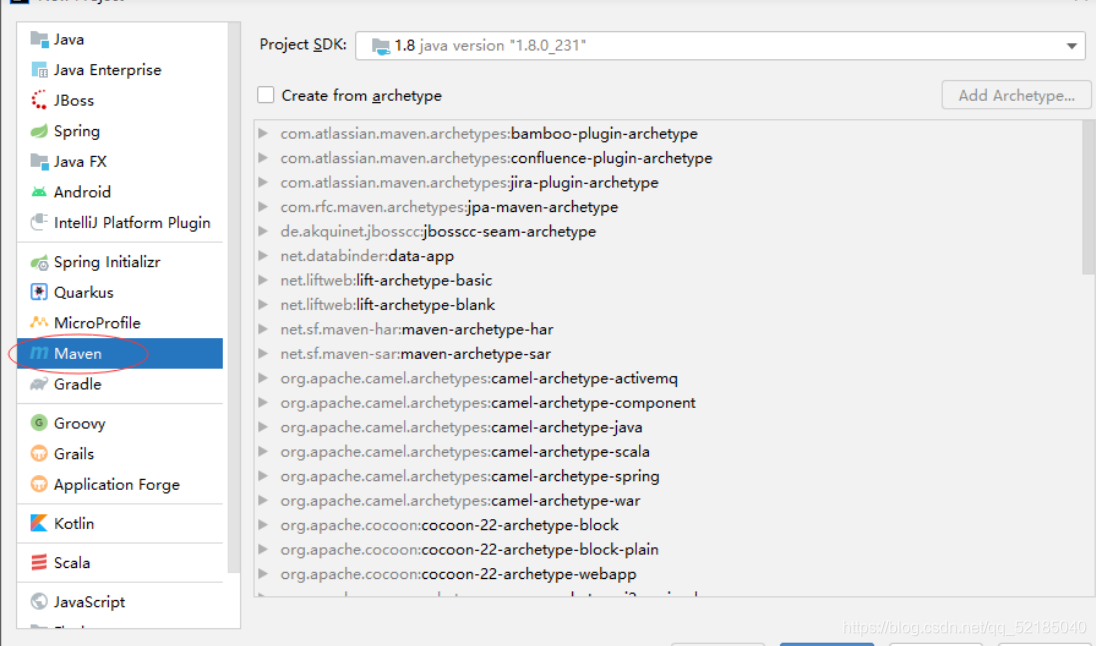Click the Spring leaf icon
The width and height of the screenshot is (1096, 646).
39,131
